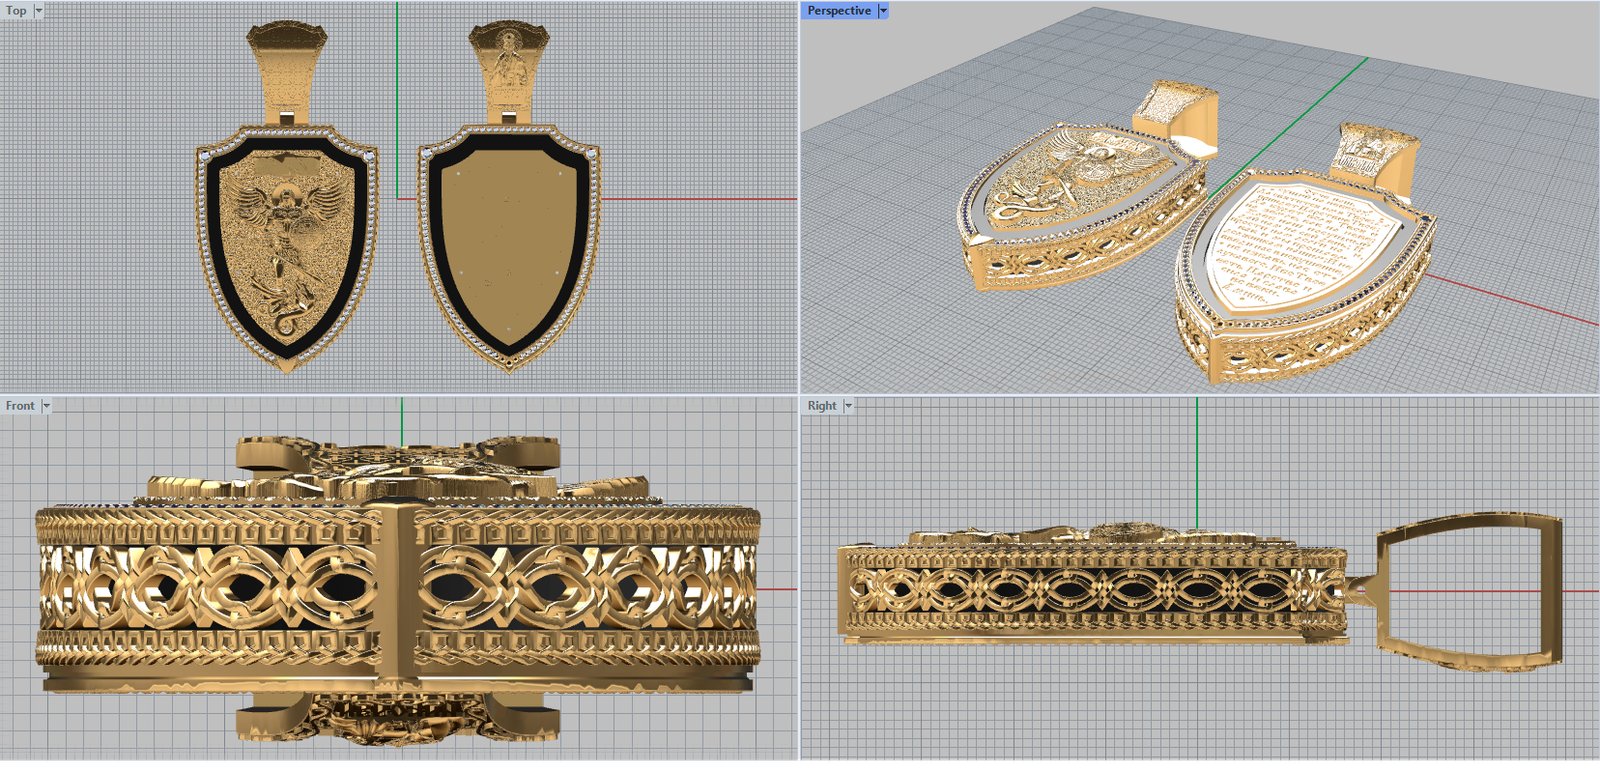Click the saint-figure bail in Top view
The width and height of the screenshot is (1600, 772).
tap(508, 65)
